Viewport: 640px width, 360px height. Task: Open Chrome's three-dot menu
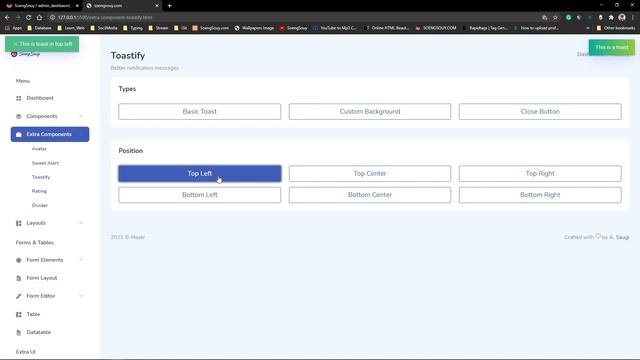click(633, 18)
